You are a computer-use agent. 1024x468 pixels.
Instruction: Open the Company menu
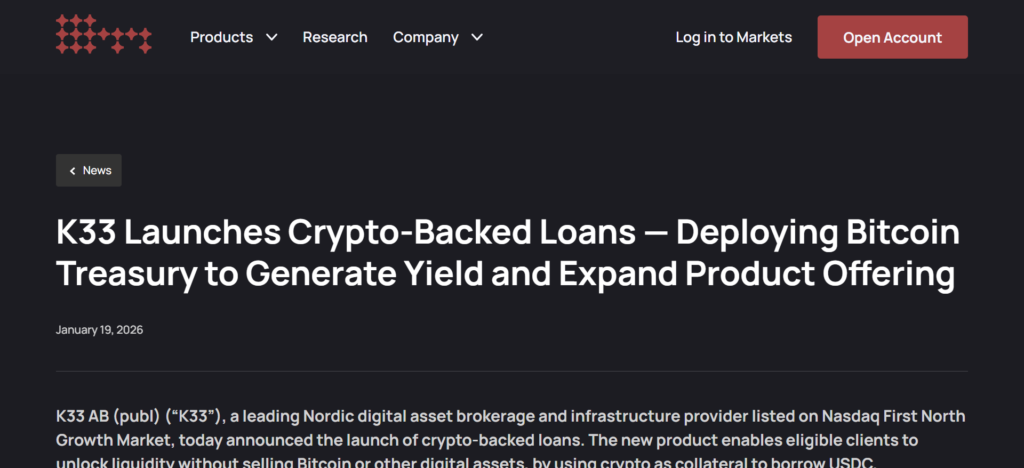click(426, 37)
